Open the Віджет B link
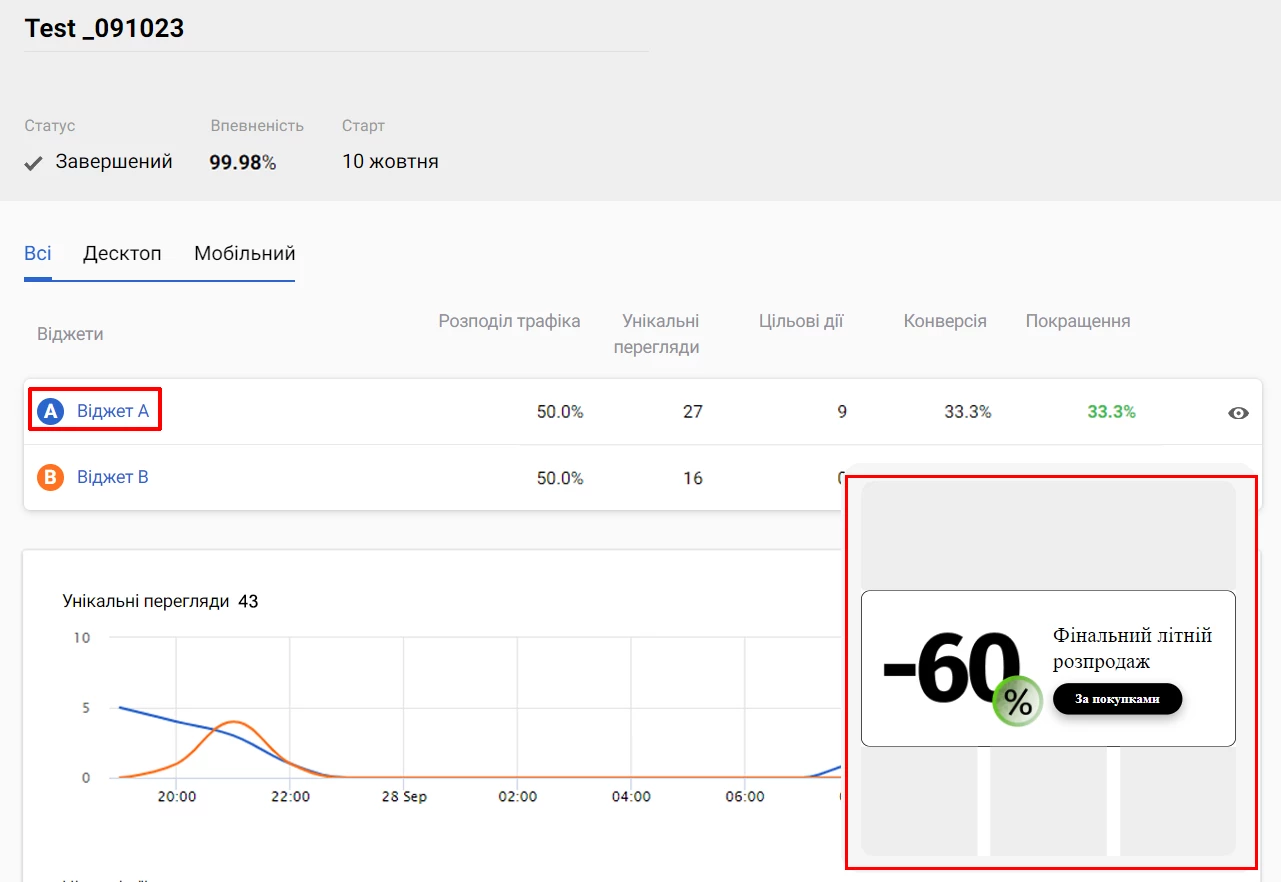The width and height of the screenshot is (1281, 882). tap(113, 477)
